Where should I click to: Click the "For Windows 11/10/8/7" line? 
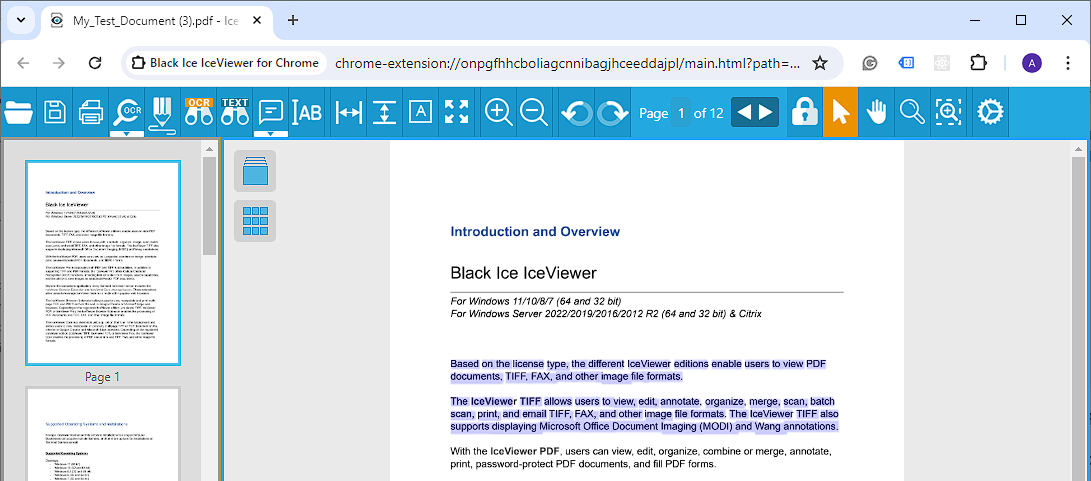[x=536, y=301]
